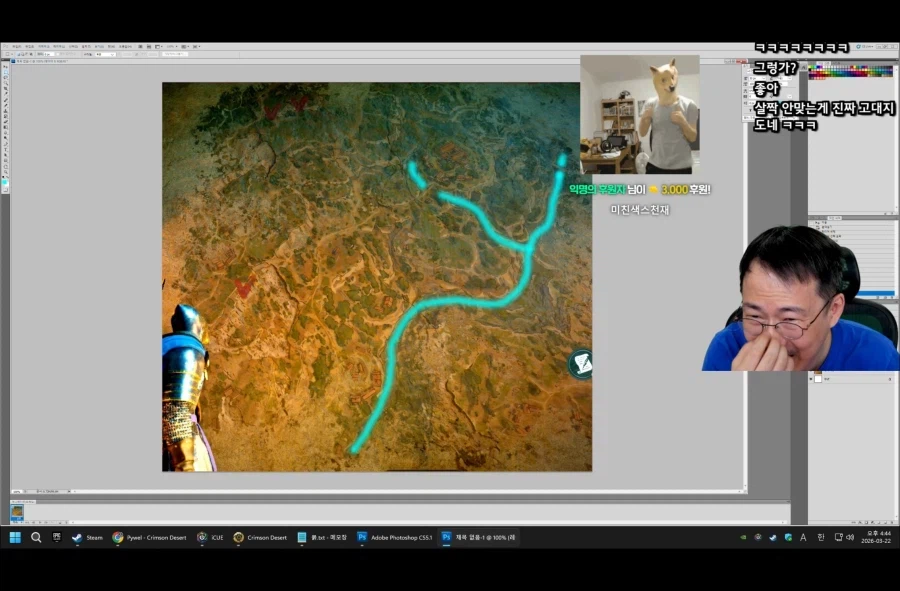Open the iCUE app from the taskbar
900x591 pixels.
click(209, 537)
